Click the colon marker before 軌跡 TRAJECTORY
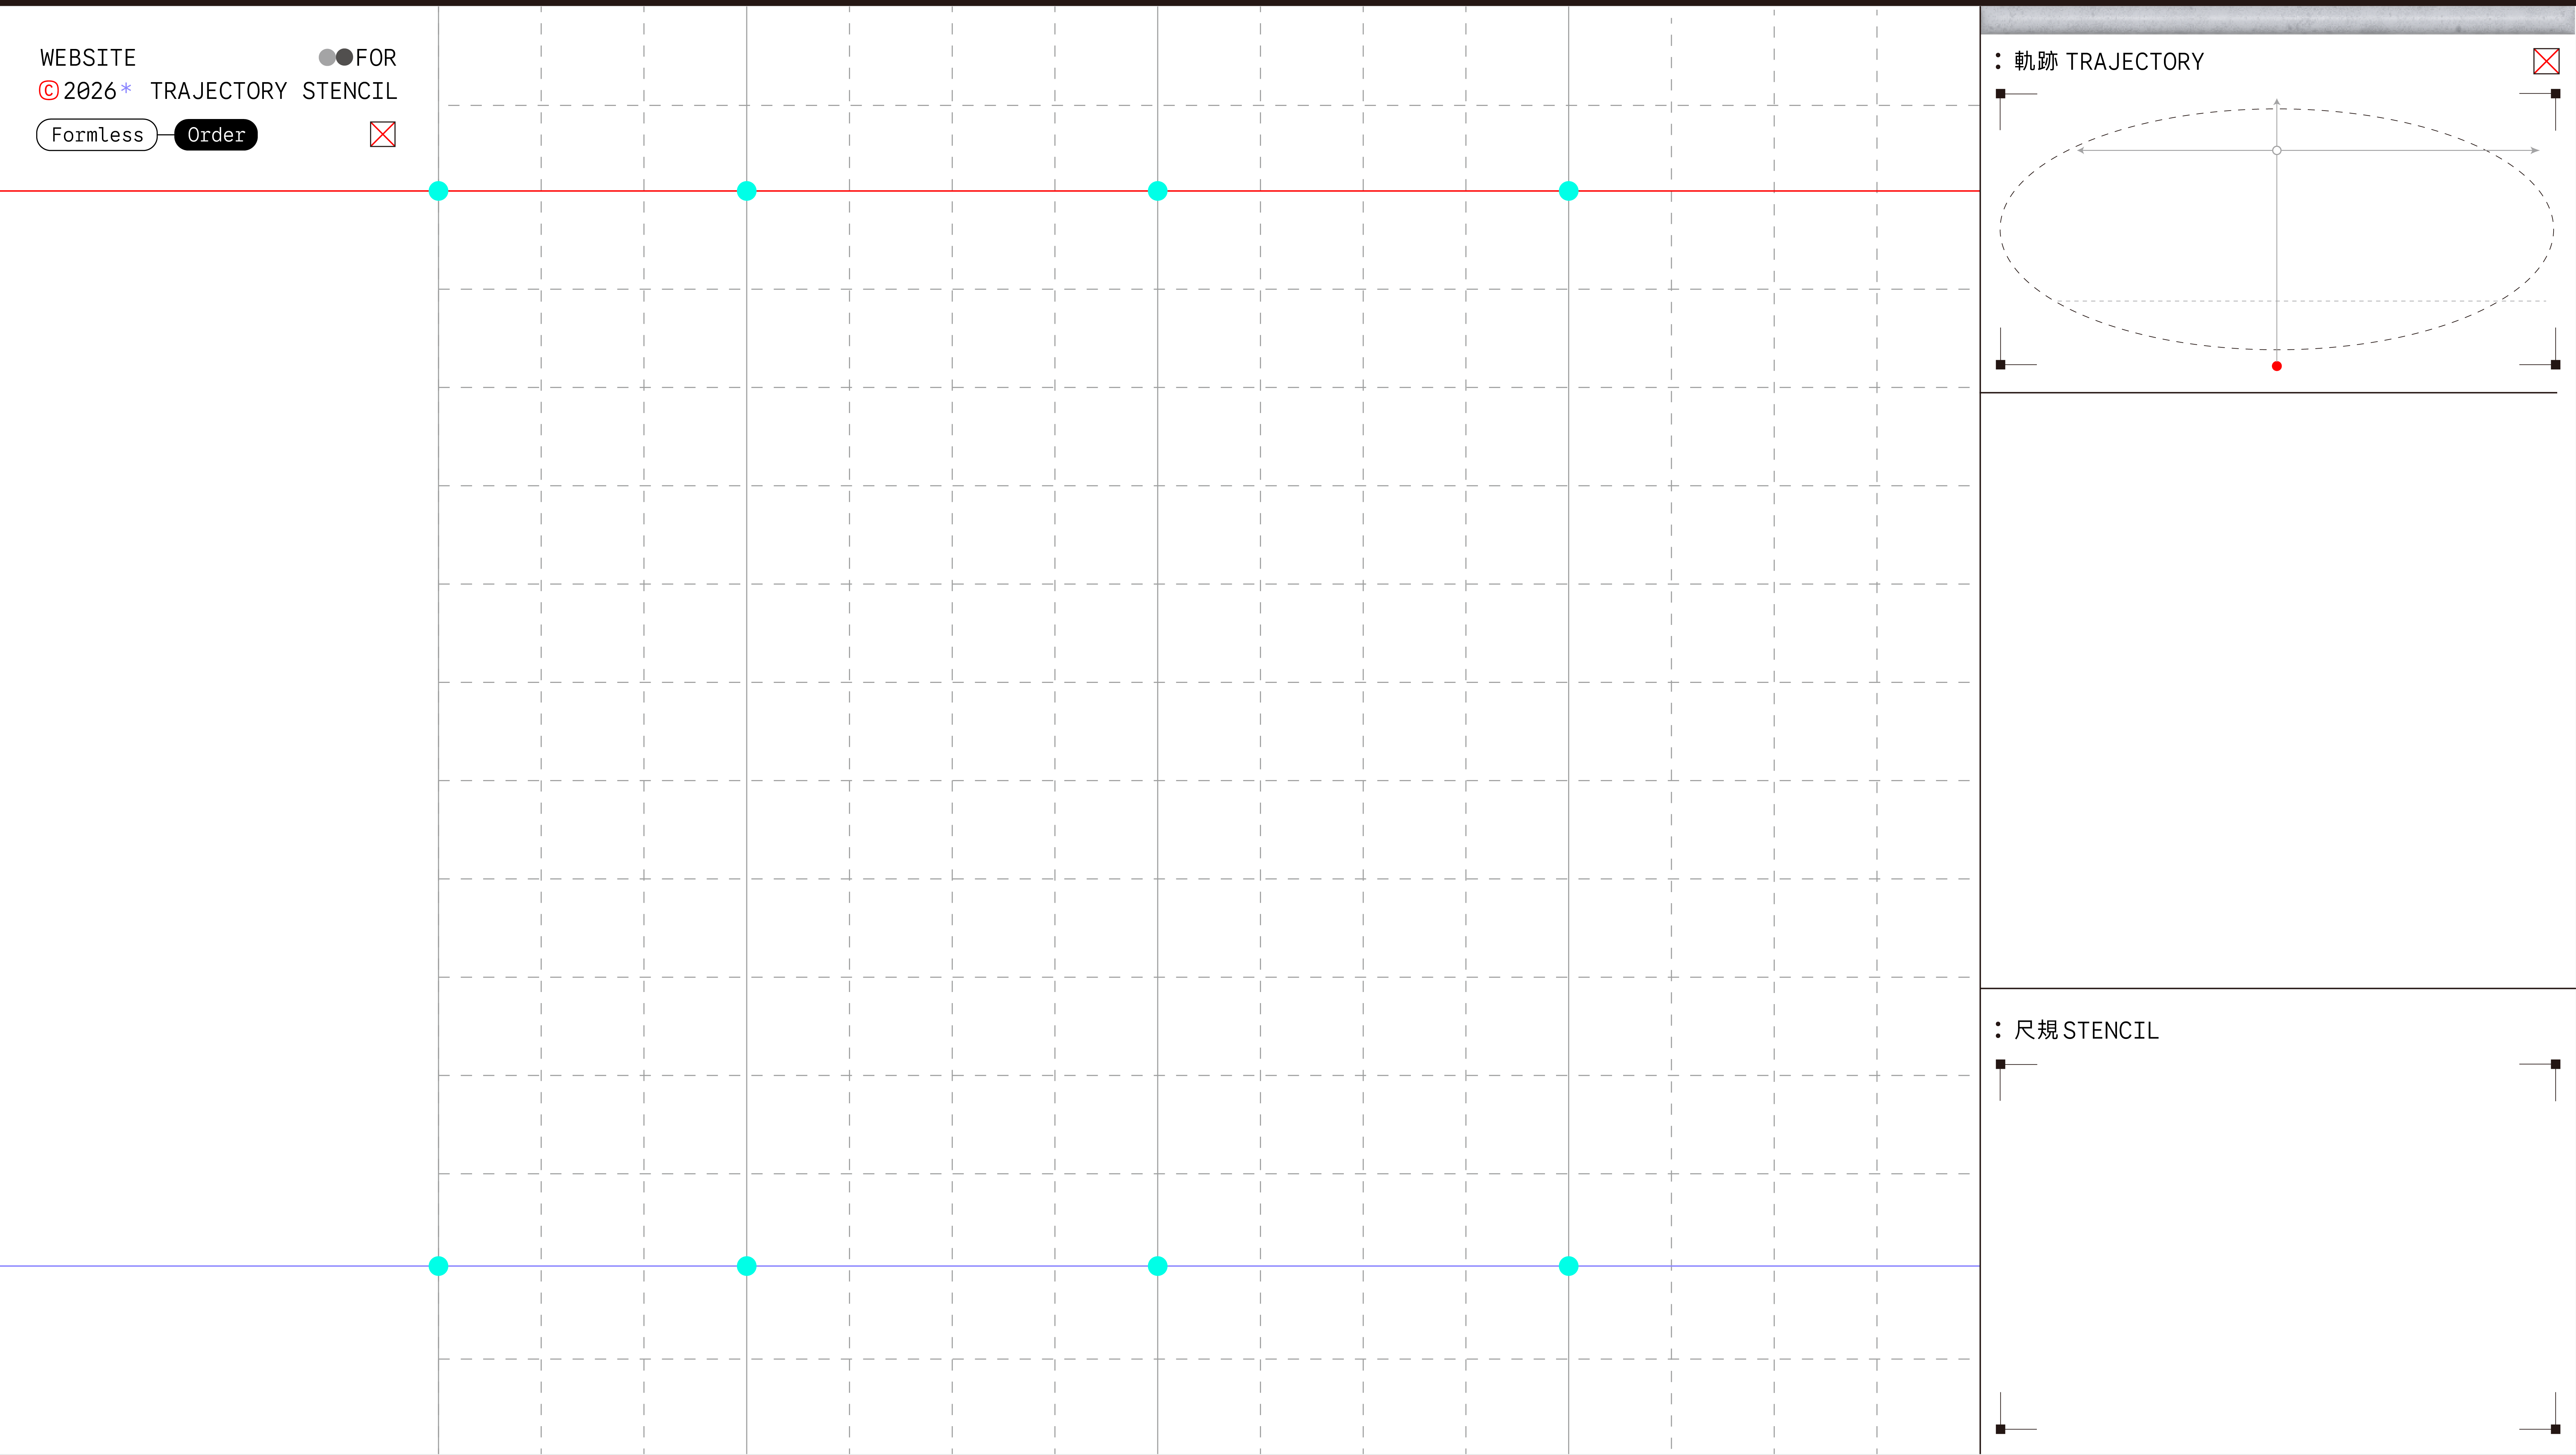 pos(1998,61)
